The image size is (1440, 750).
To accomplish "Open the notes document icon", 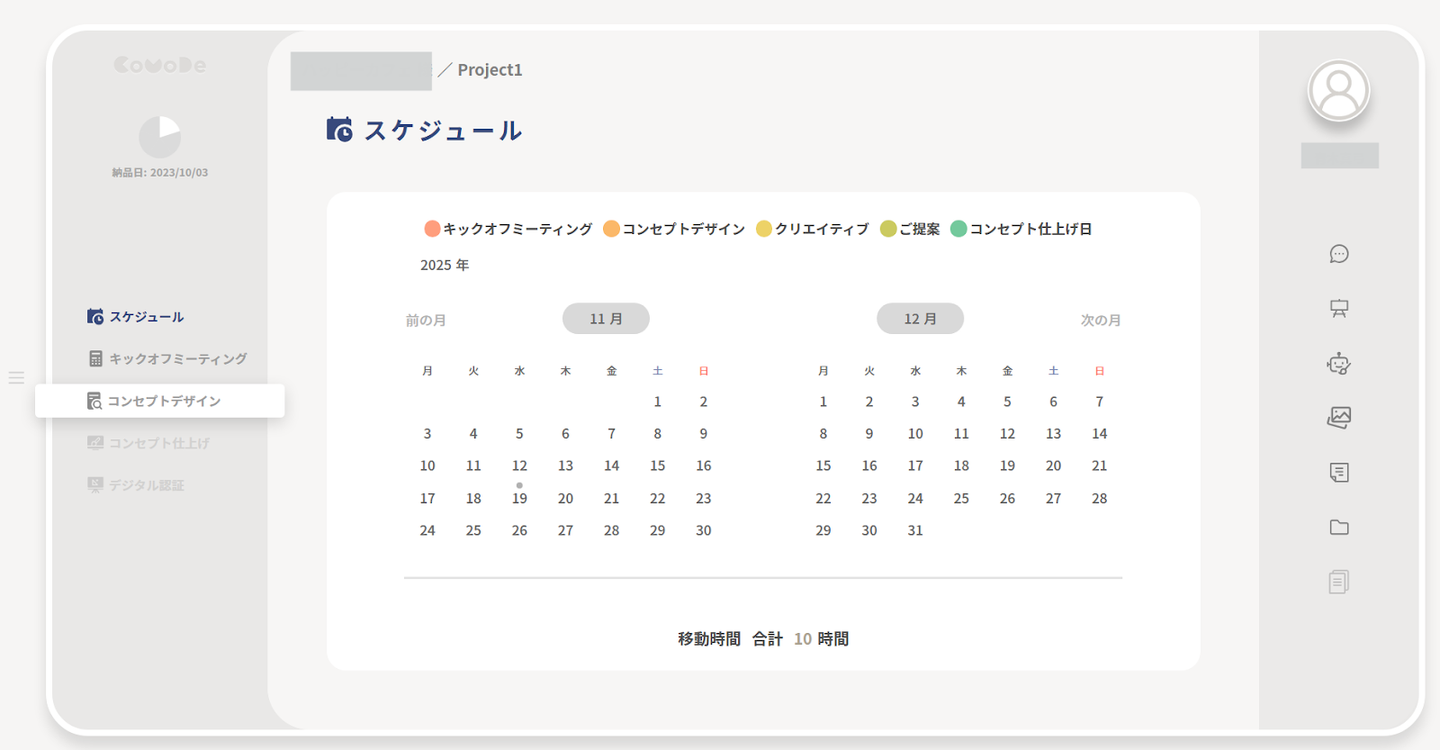I will point(1339,472).
